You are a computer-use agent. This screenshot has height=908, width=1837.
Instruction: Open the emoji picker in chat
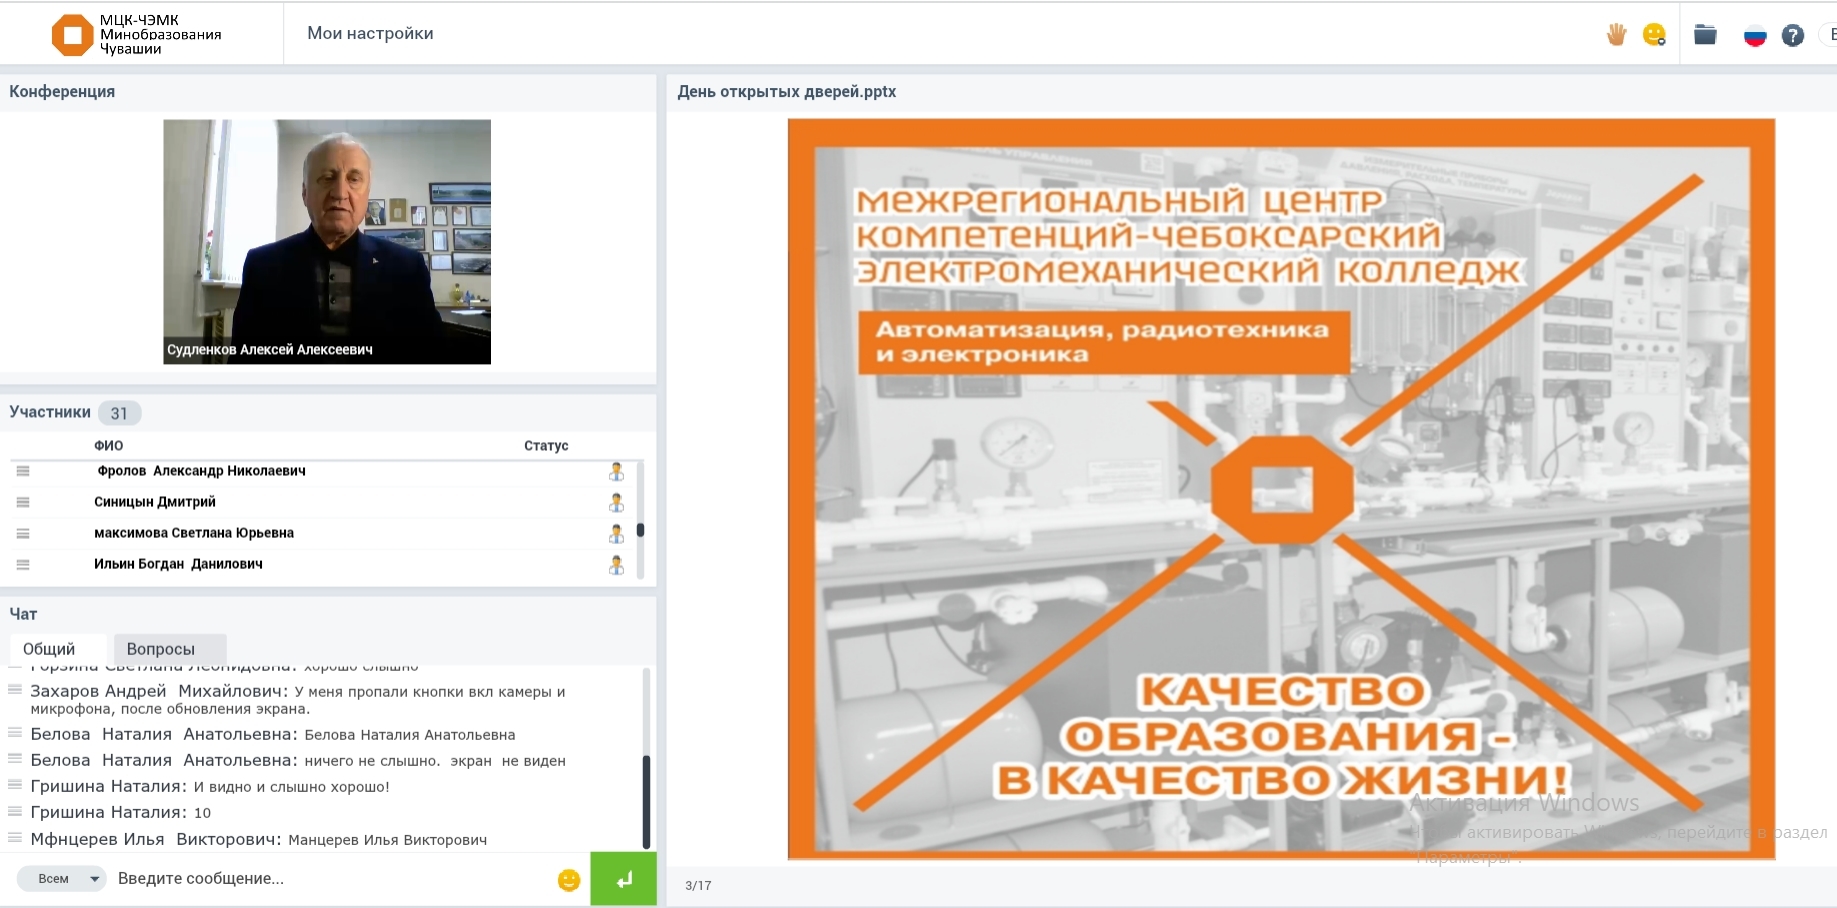click(569, 880)
